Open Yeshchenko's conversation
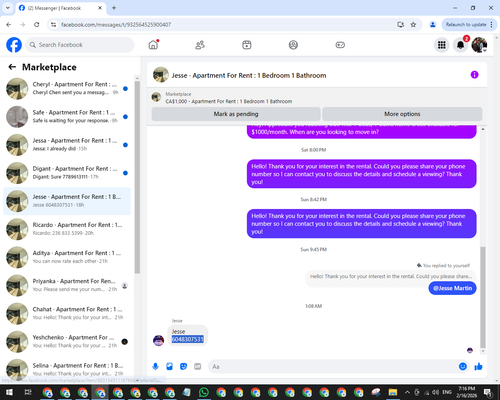The image size is (500, 400). tap(67, 342)
